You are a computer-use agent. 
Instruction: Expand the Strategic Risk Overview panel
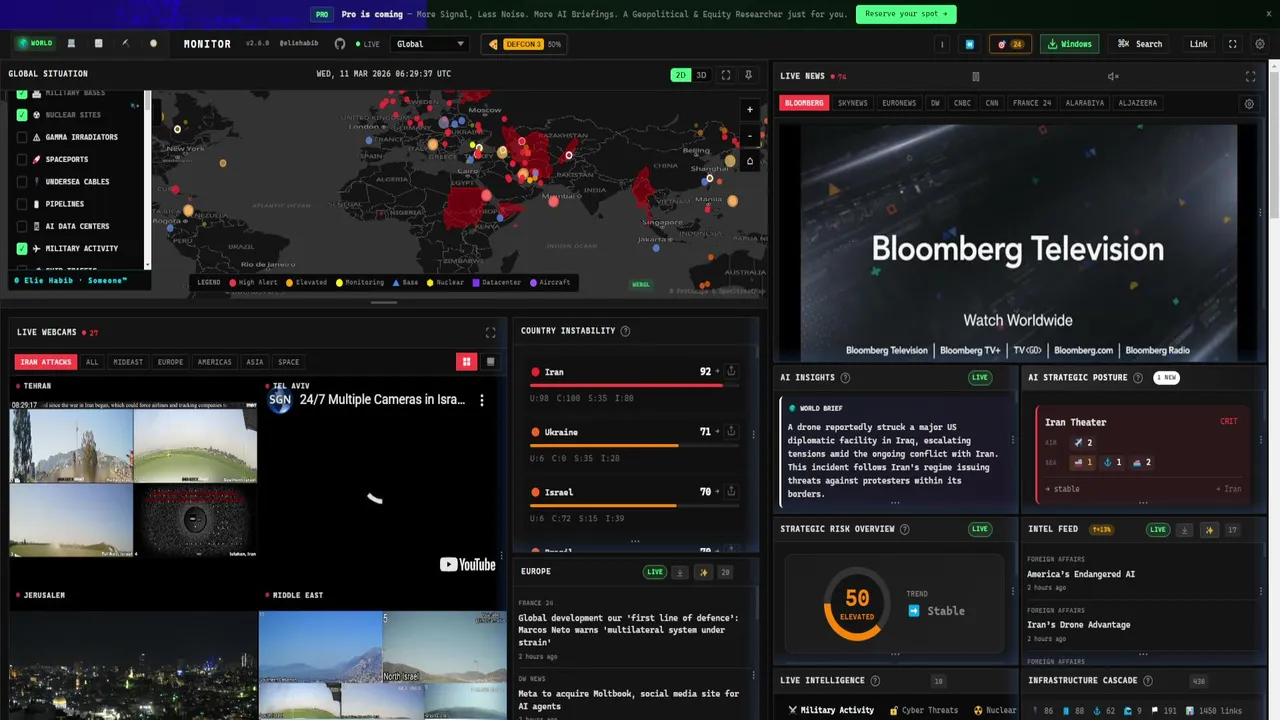pos(895,654)
